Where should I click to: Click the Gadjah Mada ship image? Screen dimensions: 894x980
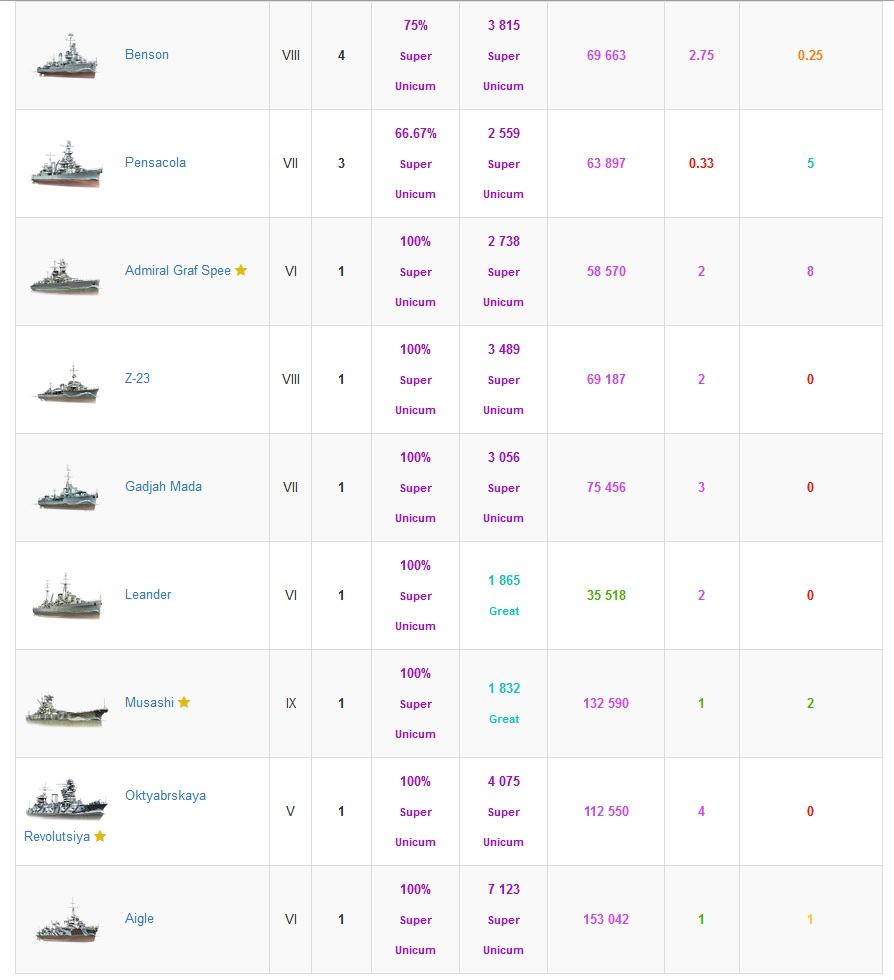click(66, 490)
